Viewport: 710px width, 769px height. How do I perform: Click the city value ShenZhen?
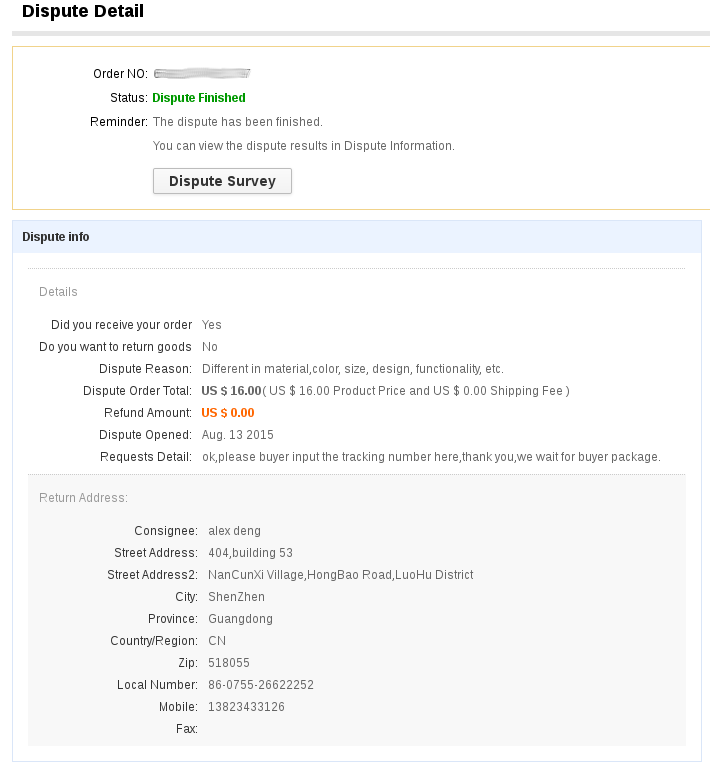[236, 597]
